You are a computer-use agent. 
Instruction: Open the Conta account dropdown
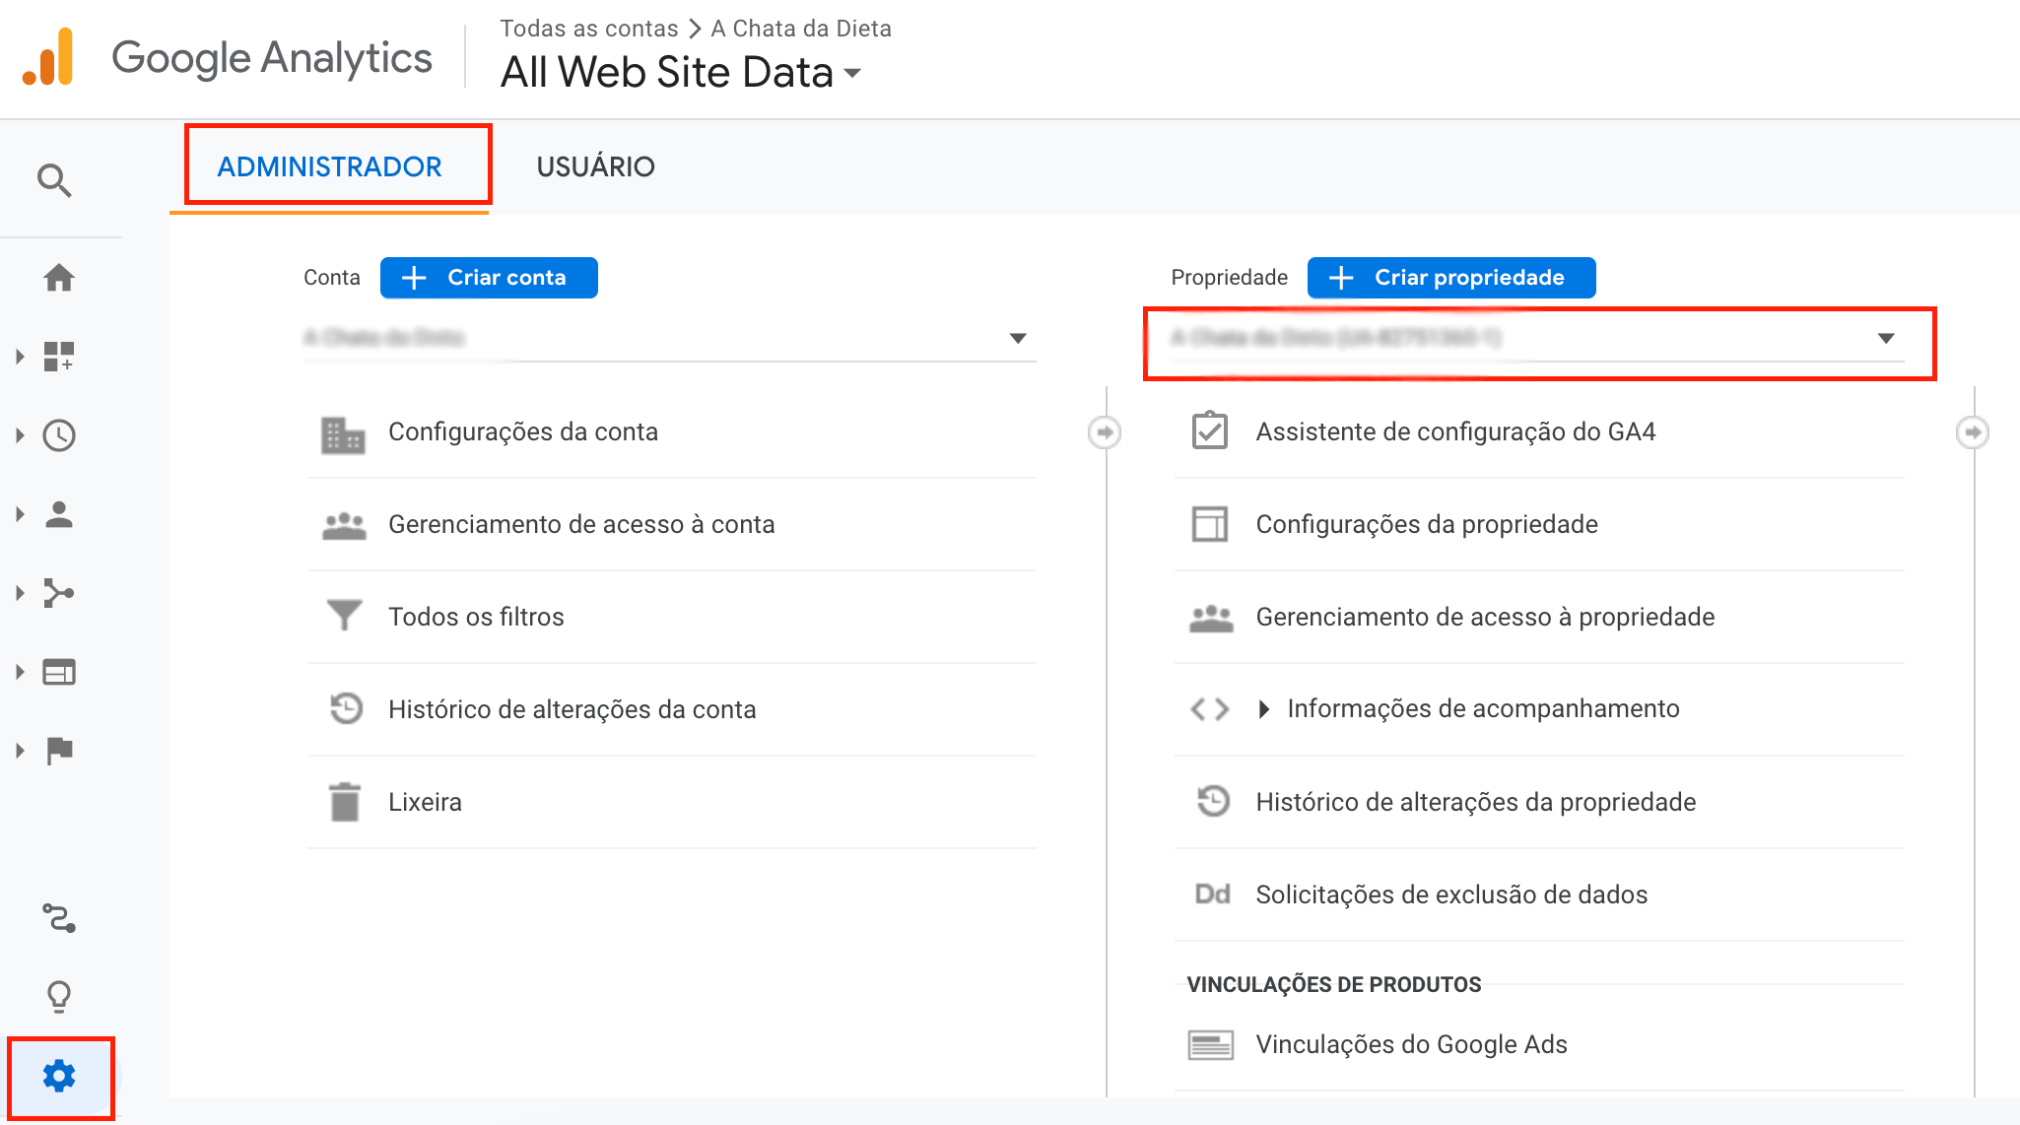(x=669, y=338)
